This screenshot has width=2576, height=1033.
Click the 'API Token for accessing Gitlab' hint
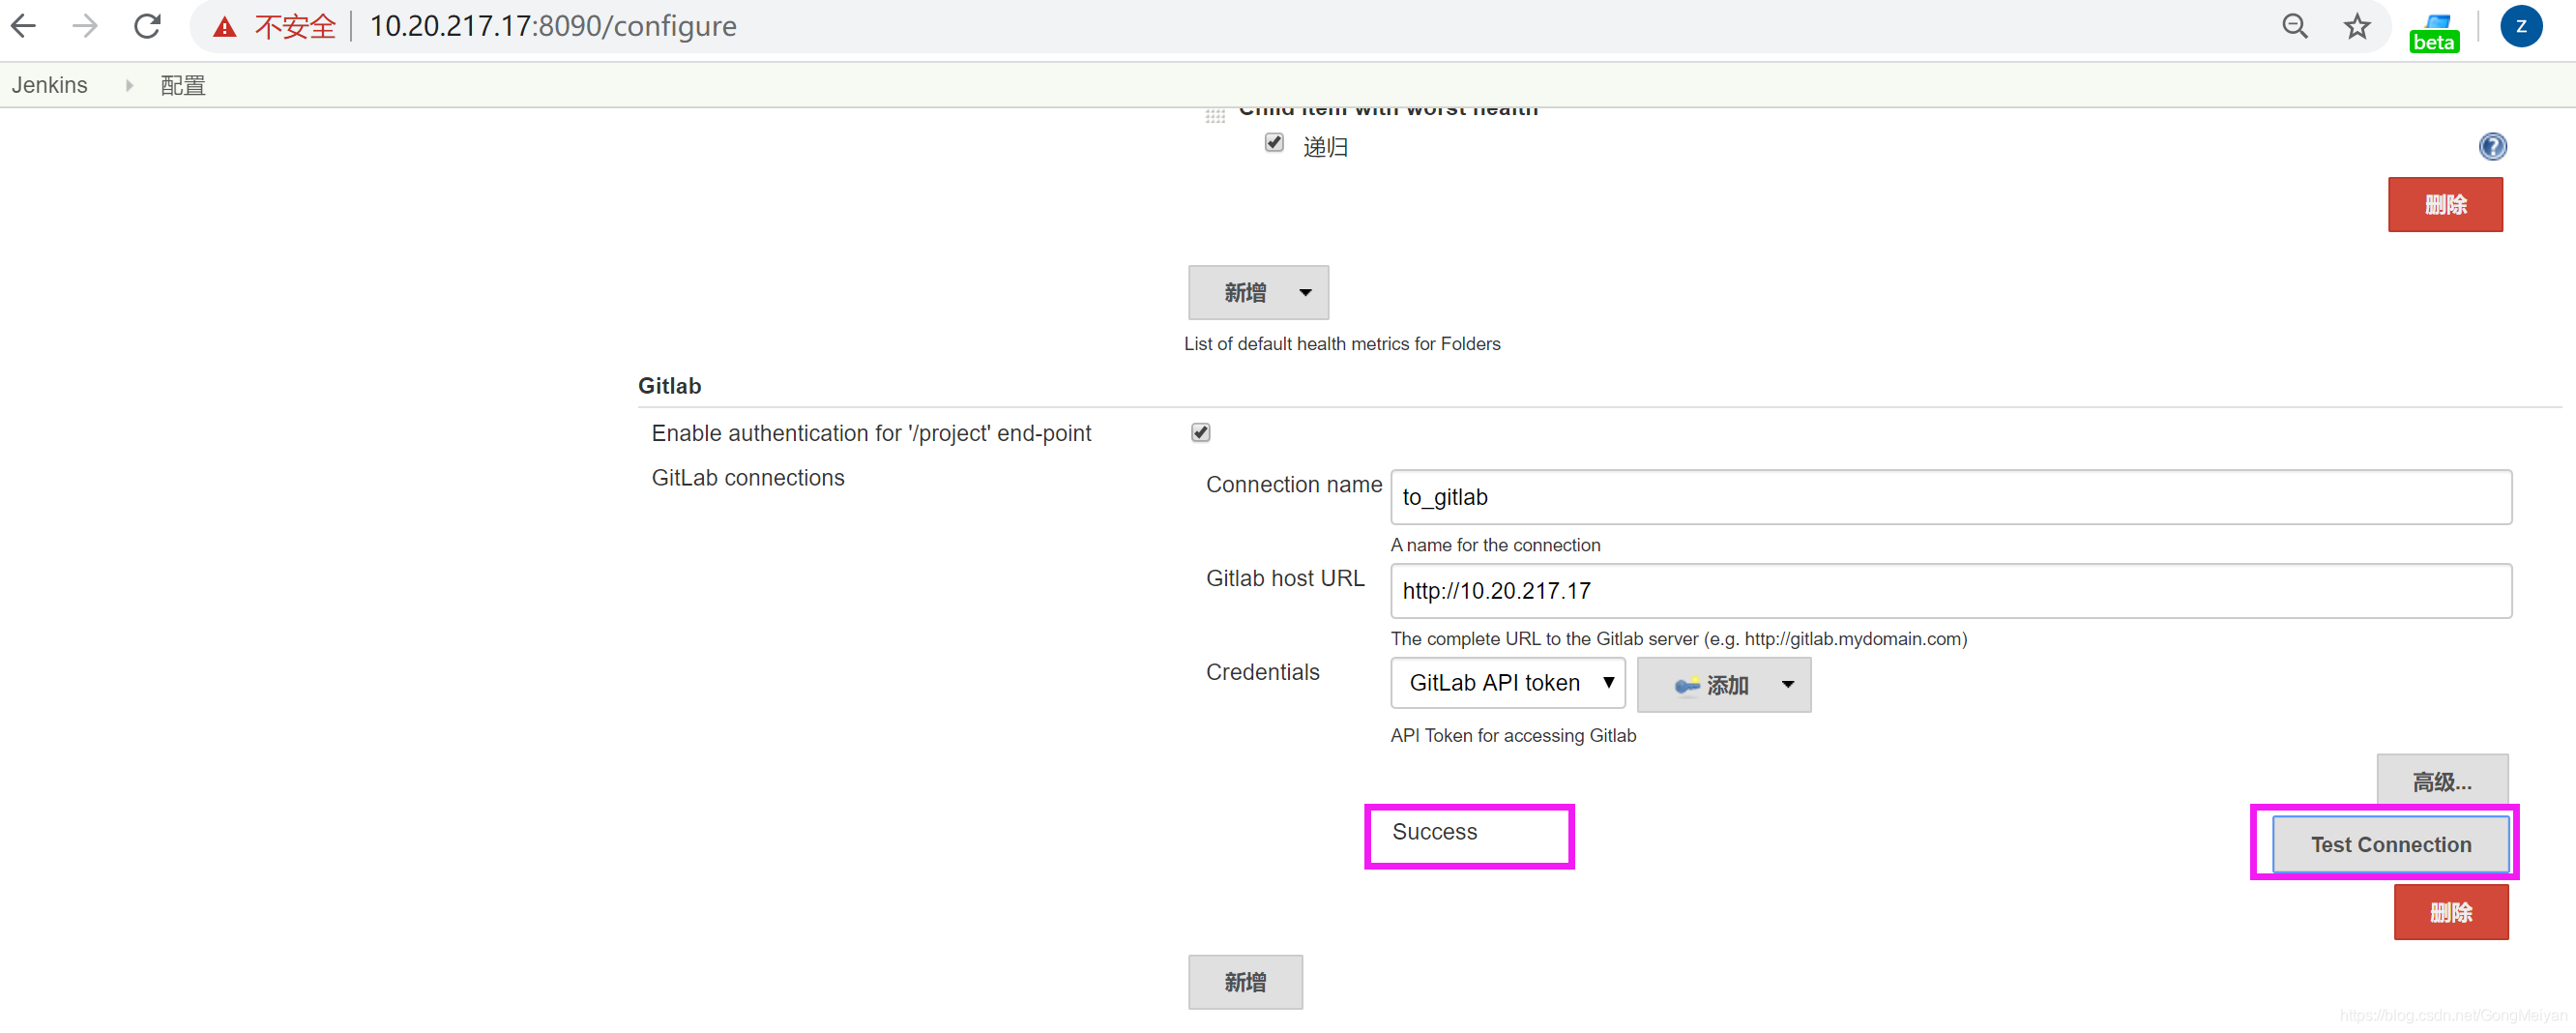pyautogui.click(x=1513, y=736)
